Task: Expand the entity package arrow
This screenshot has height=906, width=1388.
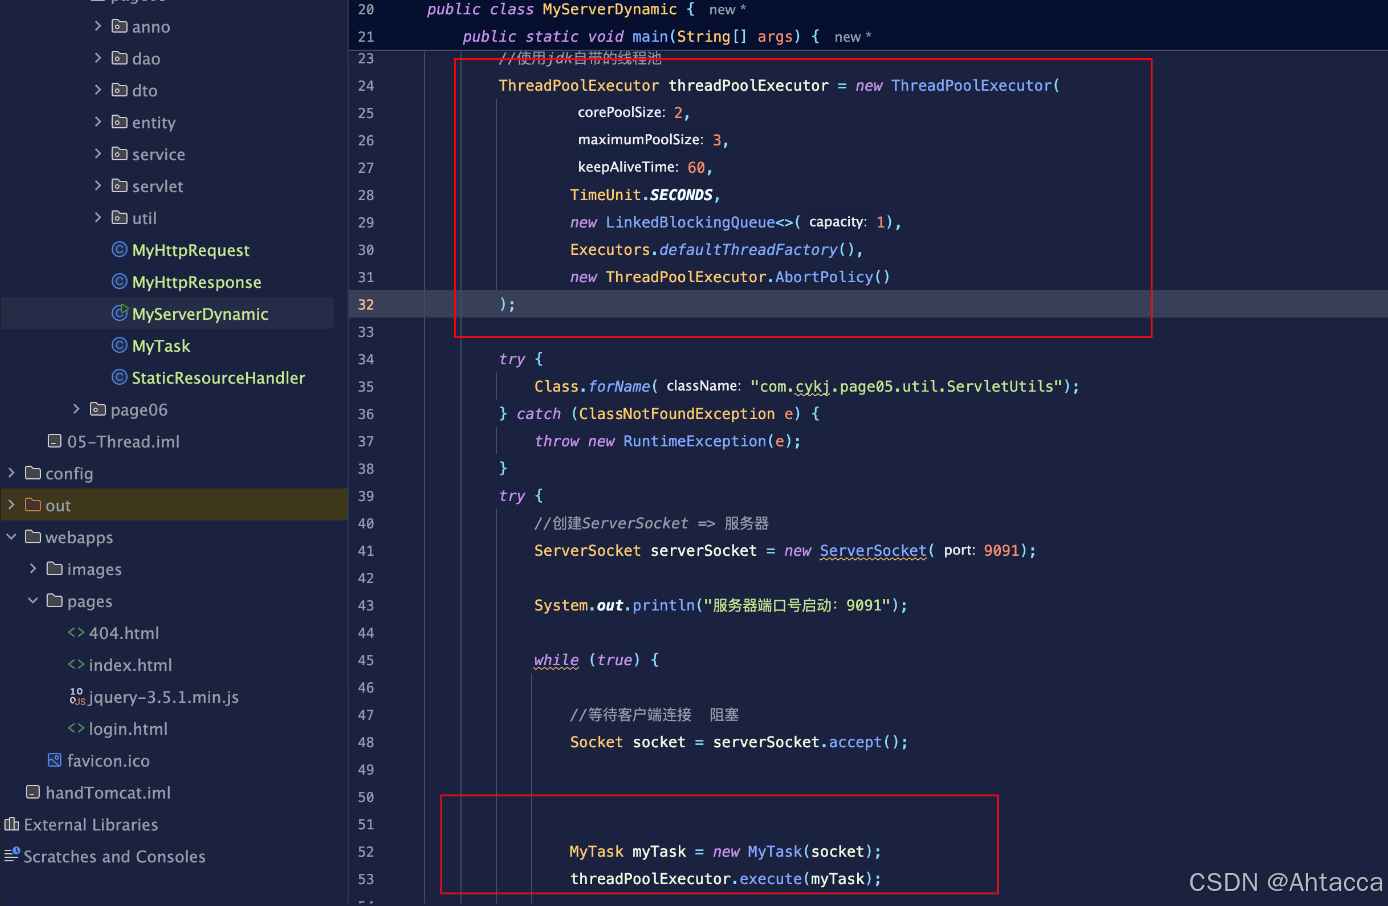Action: (x=98, y=122)
